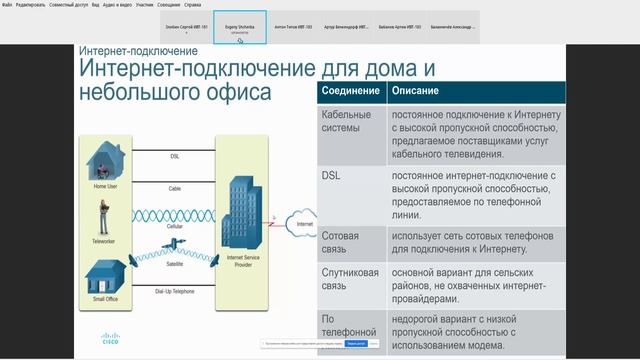Click the 'Сотовая связь' table cell

tap(352, 244)
